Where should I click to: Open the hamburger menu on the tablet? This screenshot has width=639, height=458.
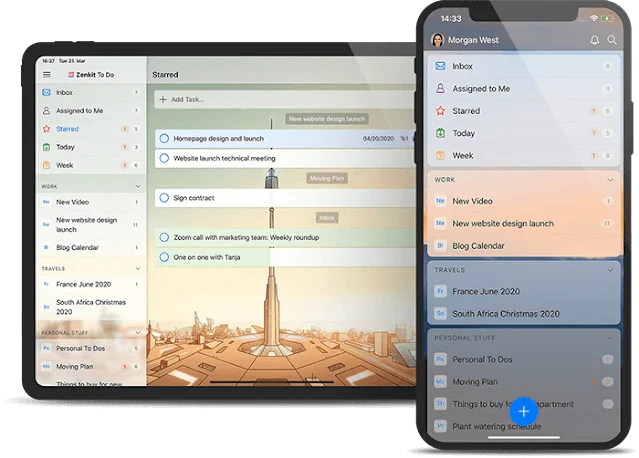coord(47,75)
